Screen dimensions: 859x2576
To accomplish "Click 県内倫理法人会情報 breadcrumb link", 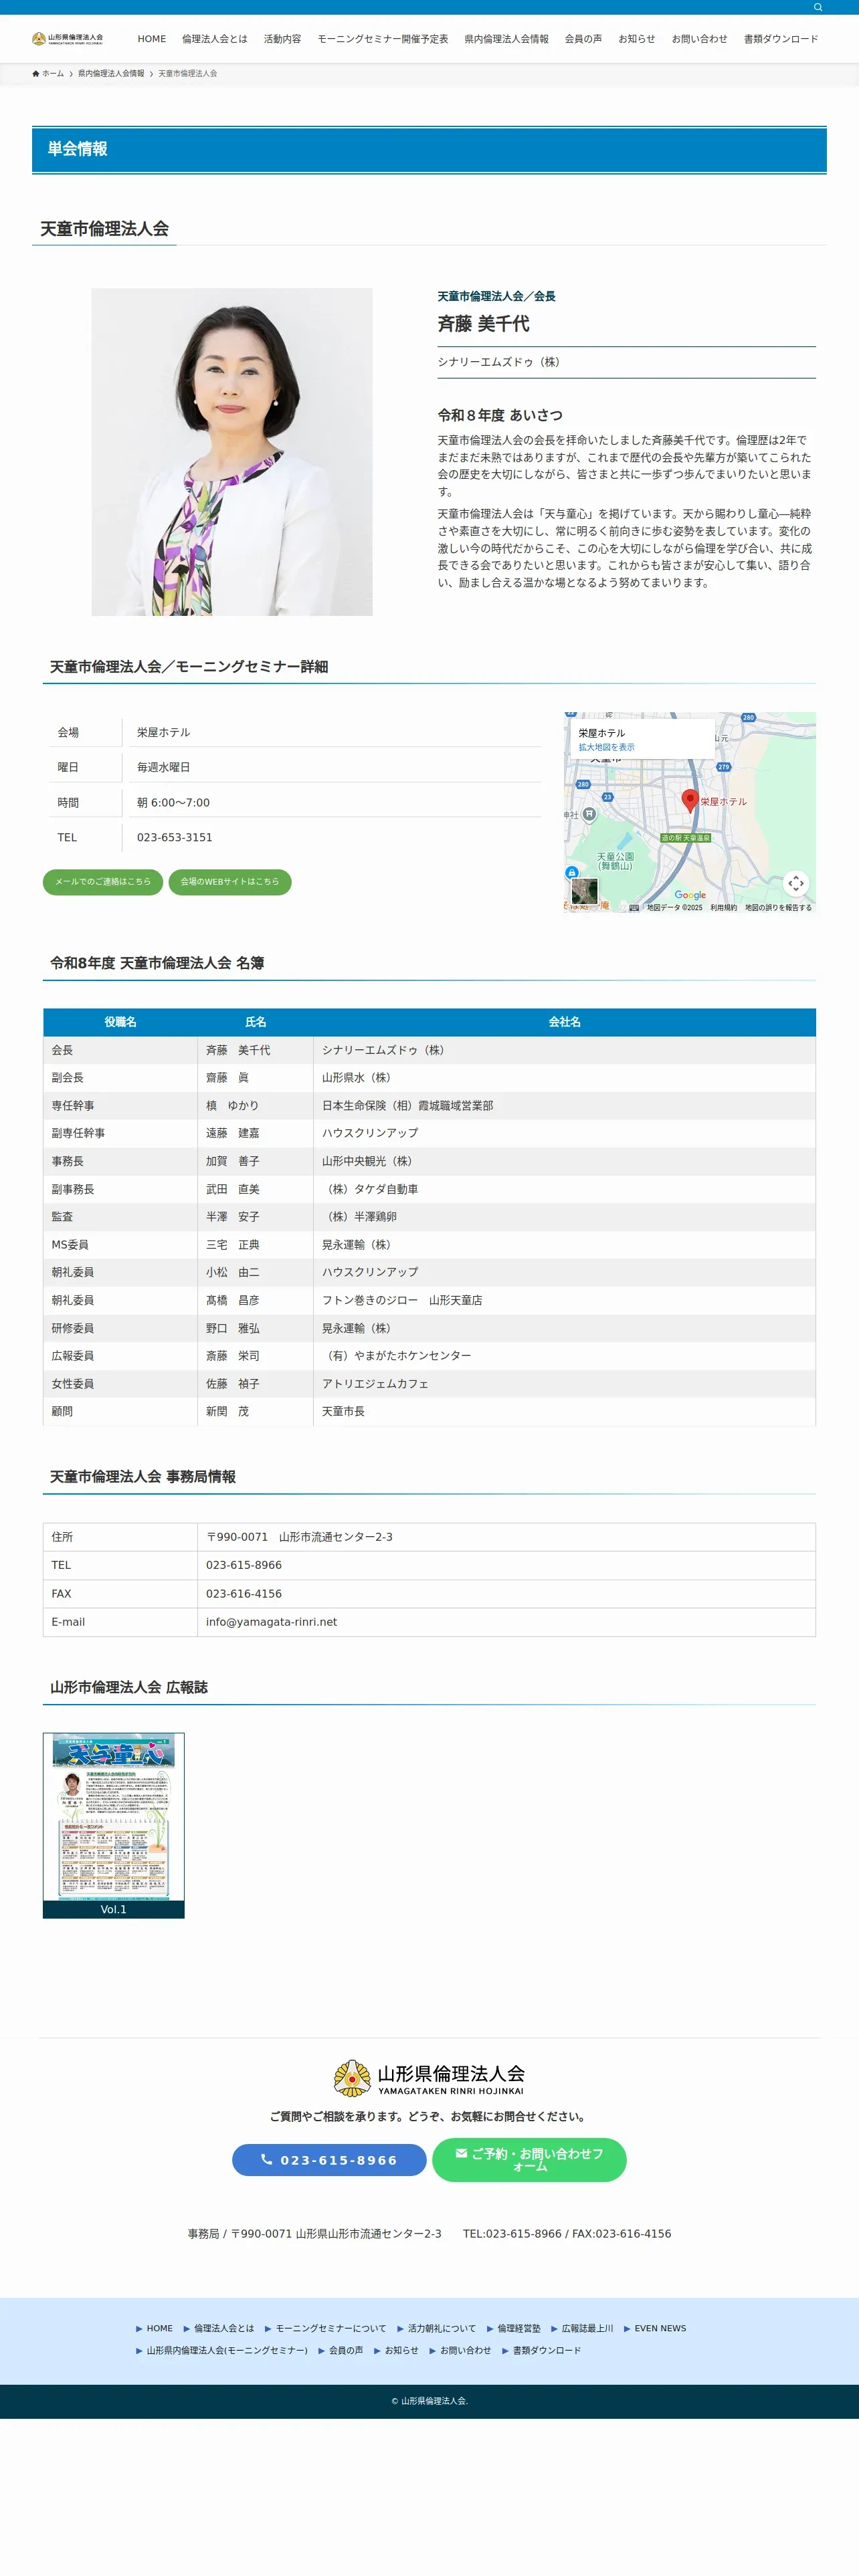I will pos(111,74).
